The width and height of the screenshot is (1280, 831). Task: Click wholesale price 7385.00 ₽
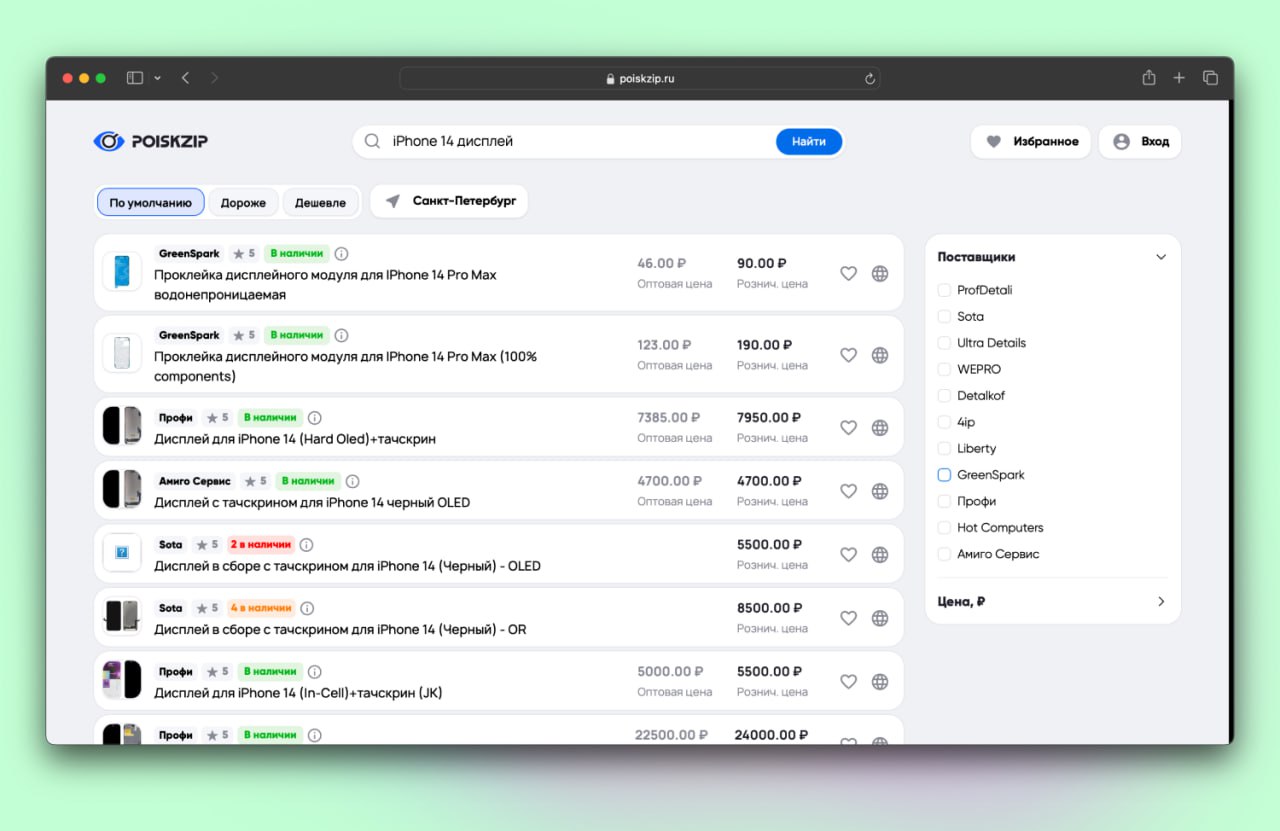coord(669,417)
